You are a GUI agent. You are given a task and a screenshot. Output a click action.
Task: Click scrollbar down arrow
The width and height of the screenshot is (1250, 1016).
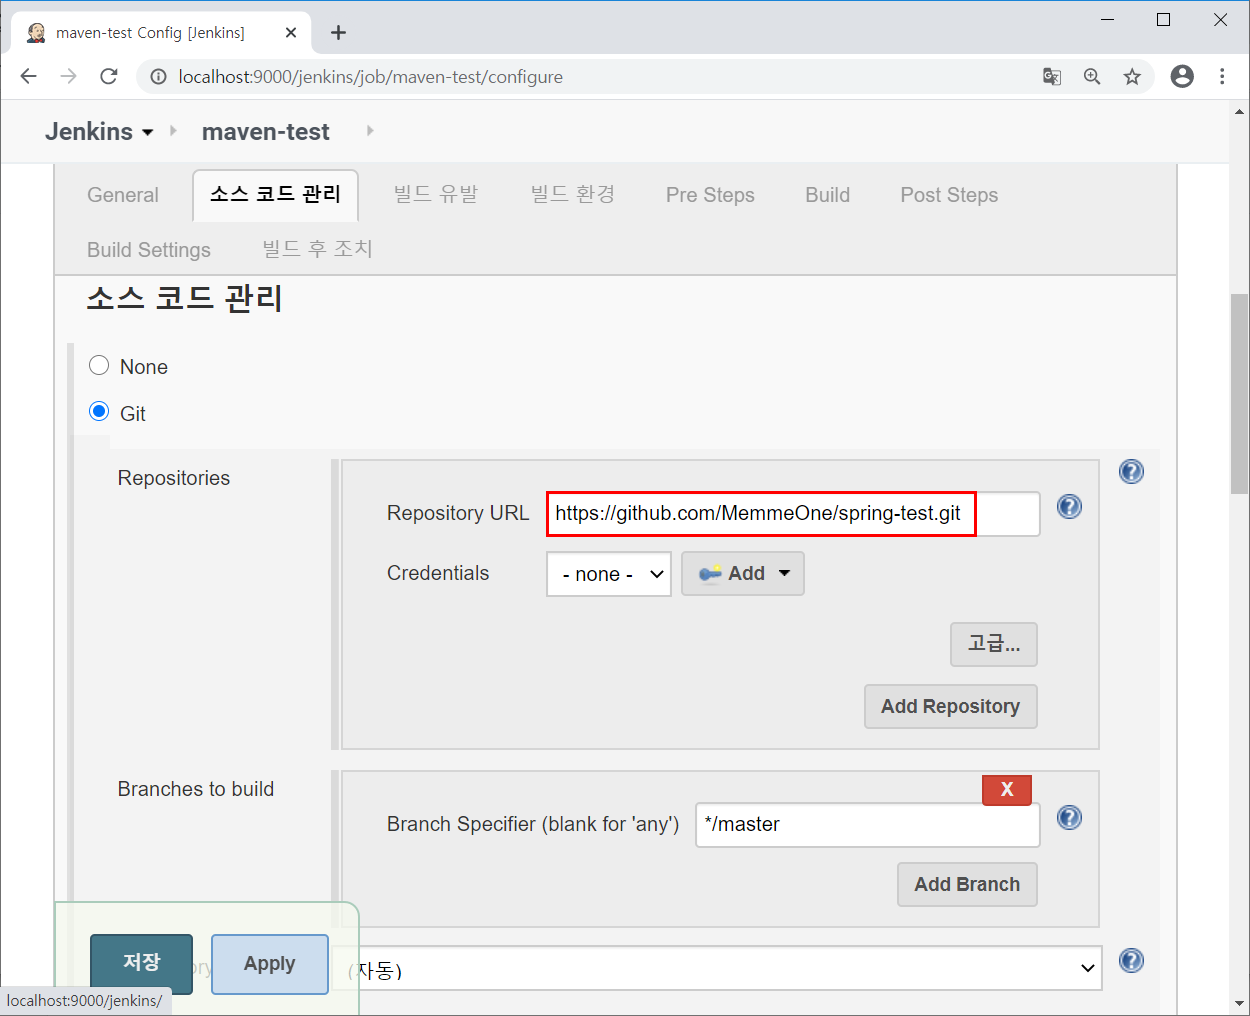click(x=1240, y=1003)
